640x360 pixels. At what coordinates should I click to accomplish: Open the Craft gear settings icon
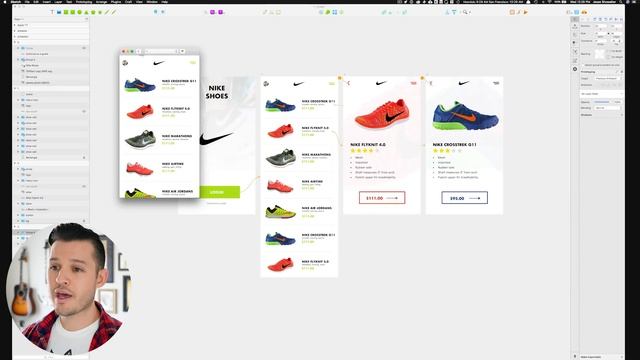click(x=575, y=69)
